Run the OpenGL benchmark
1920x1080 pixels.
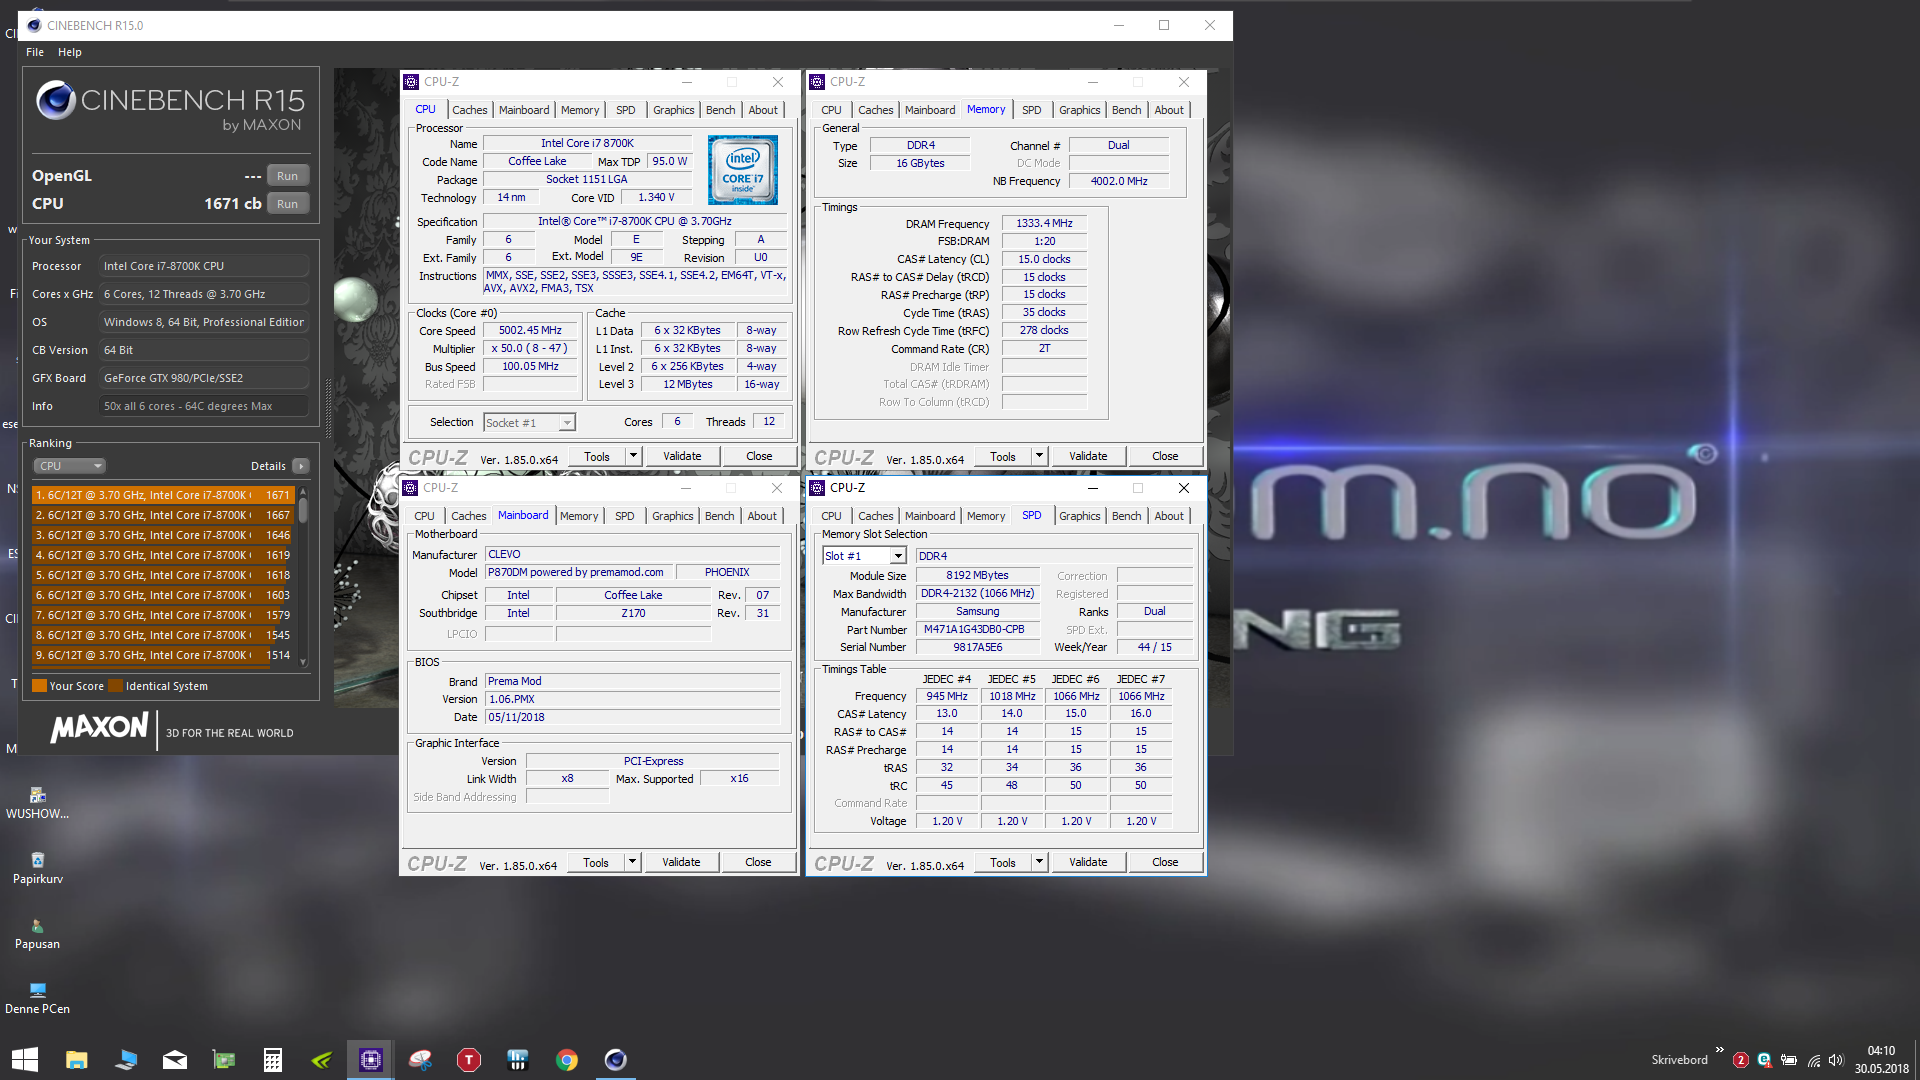[288, 176]
